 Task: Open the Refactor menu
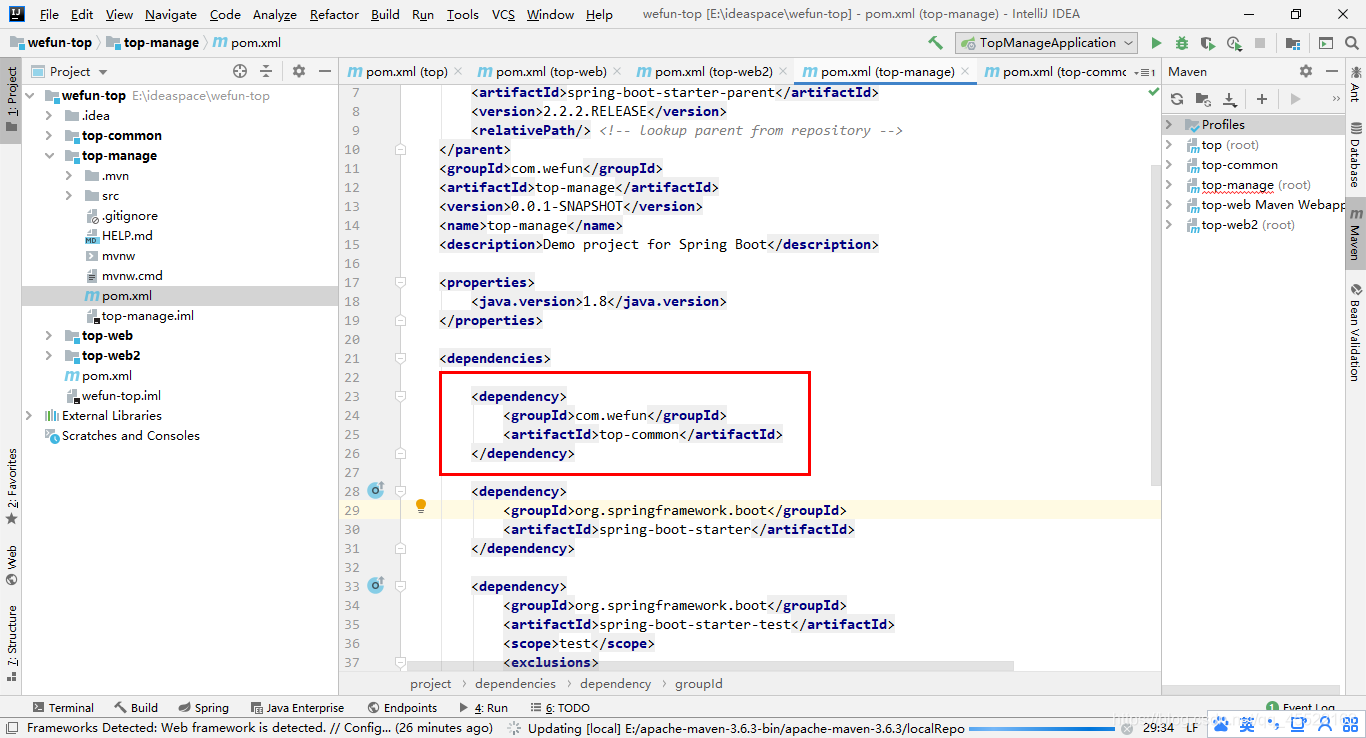pos(334,15)
